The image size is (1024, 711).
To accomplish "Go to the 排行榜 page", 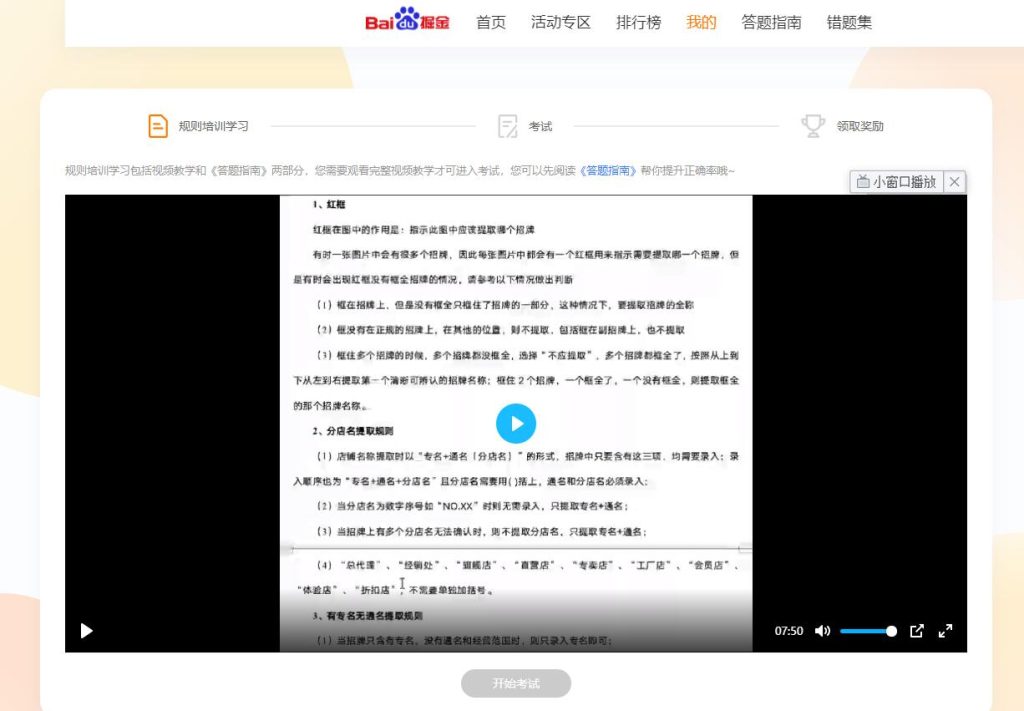I will [x=638, y=22].
